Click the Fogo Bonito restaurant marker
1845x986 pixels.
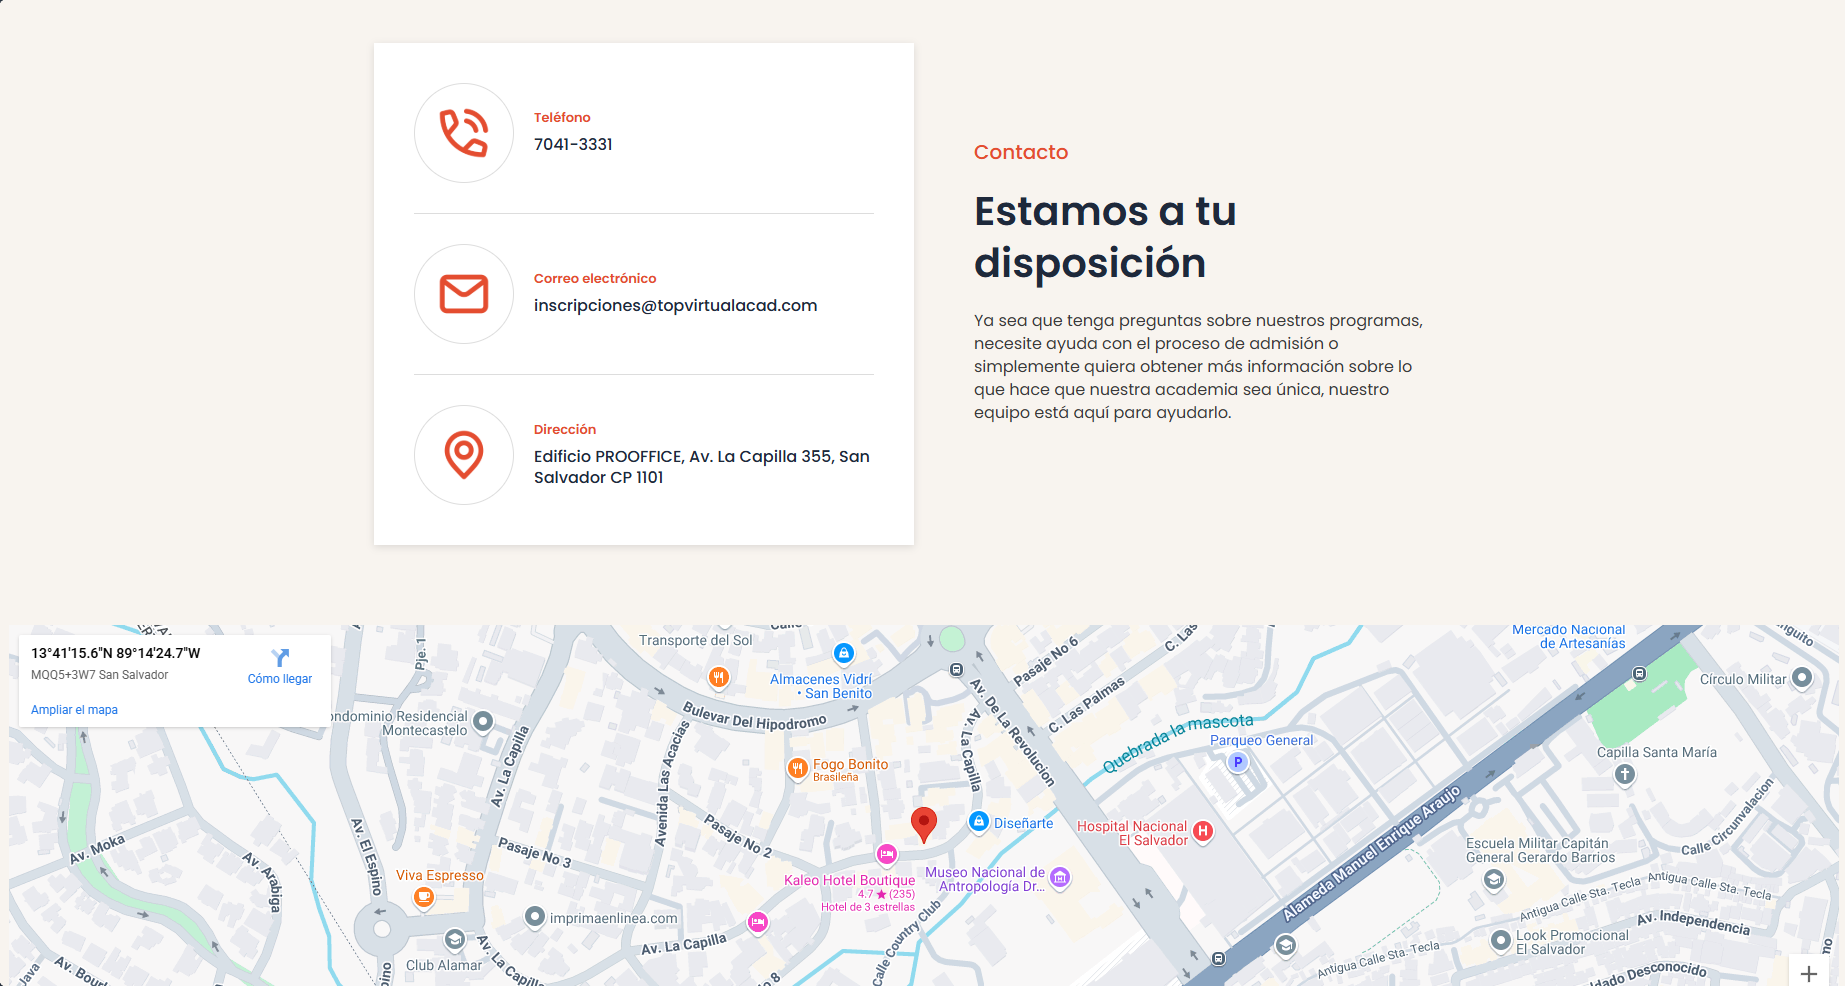pyautogui.click(x=797, y=768)
